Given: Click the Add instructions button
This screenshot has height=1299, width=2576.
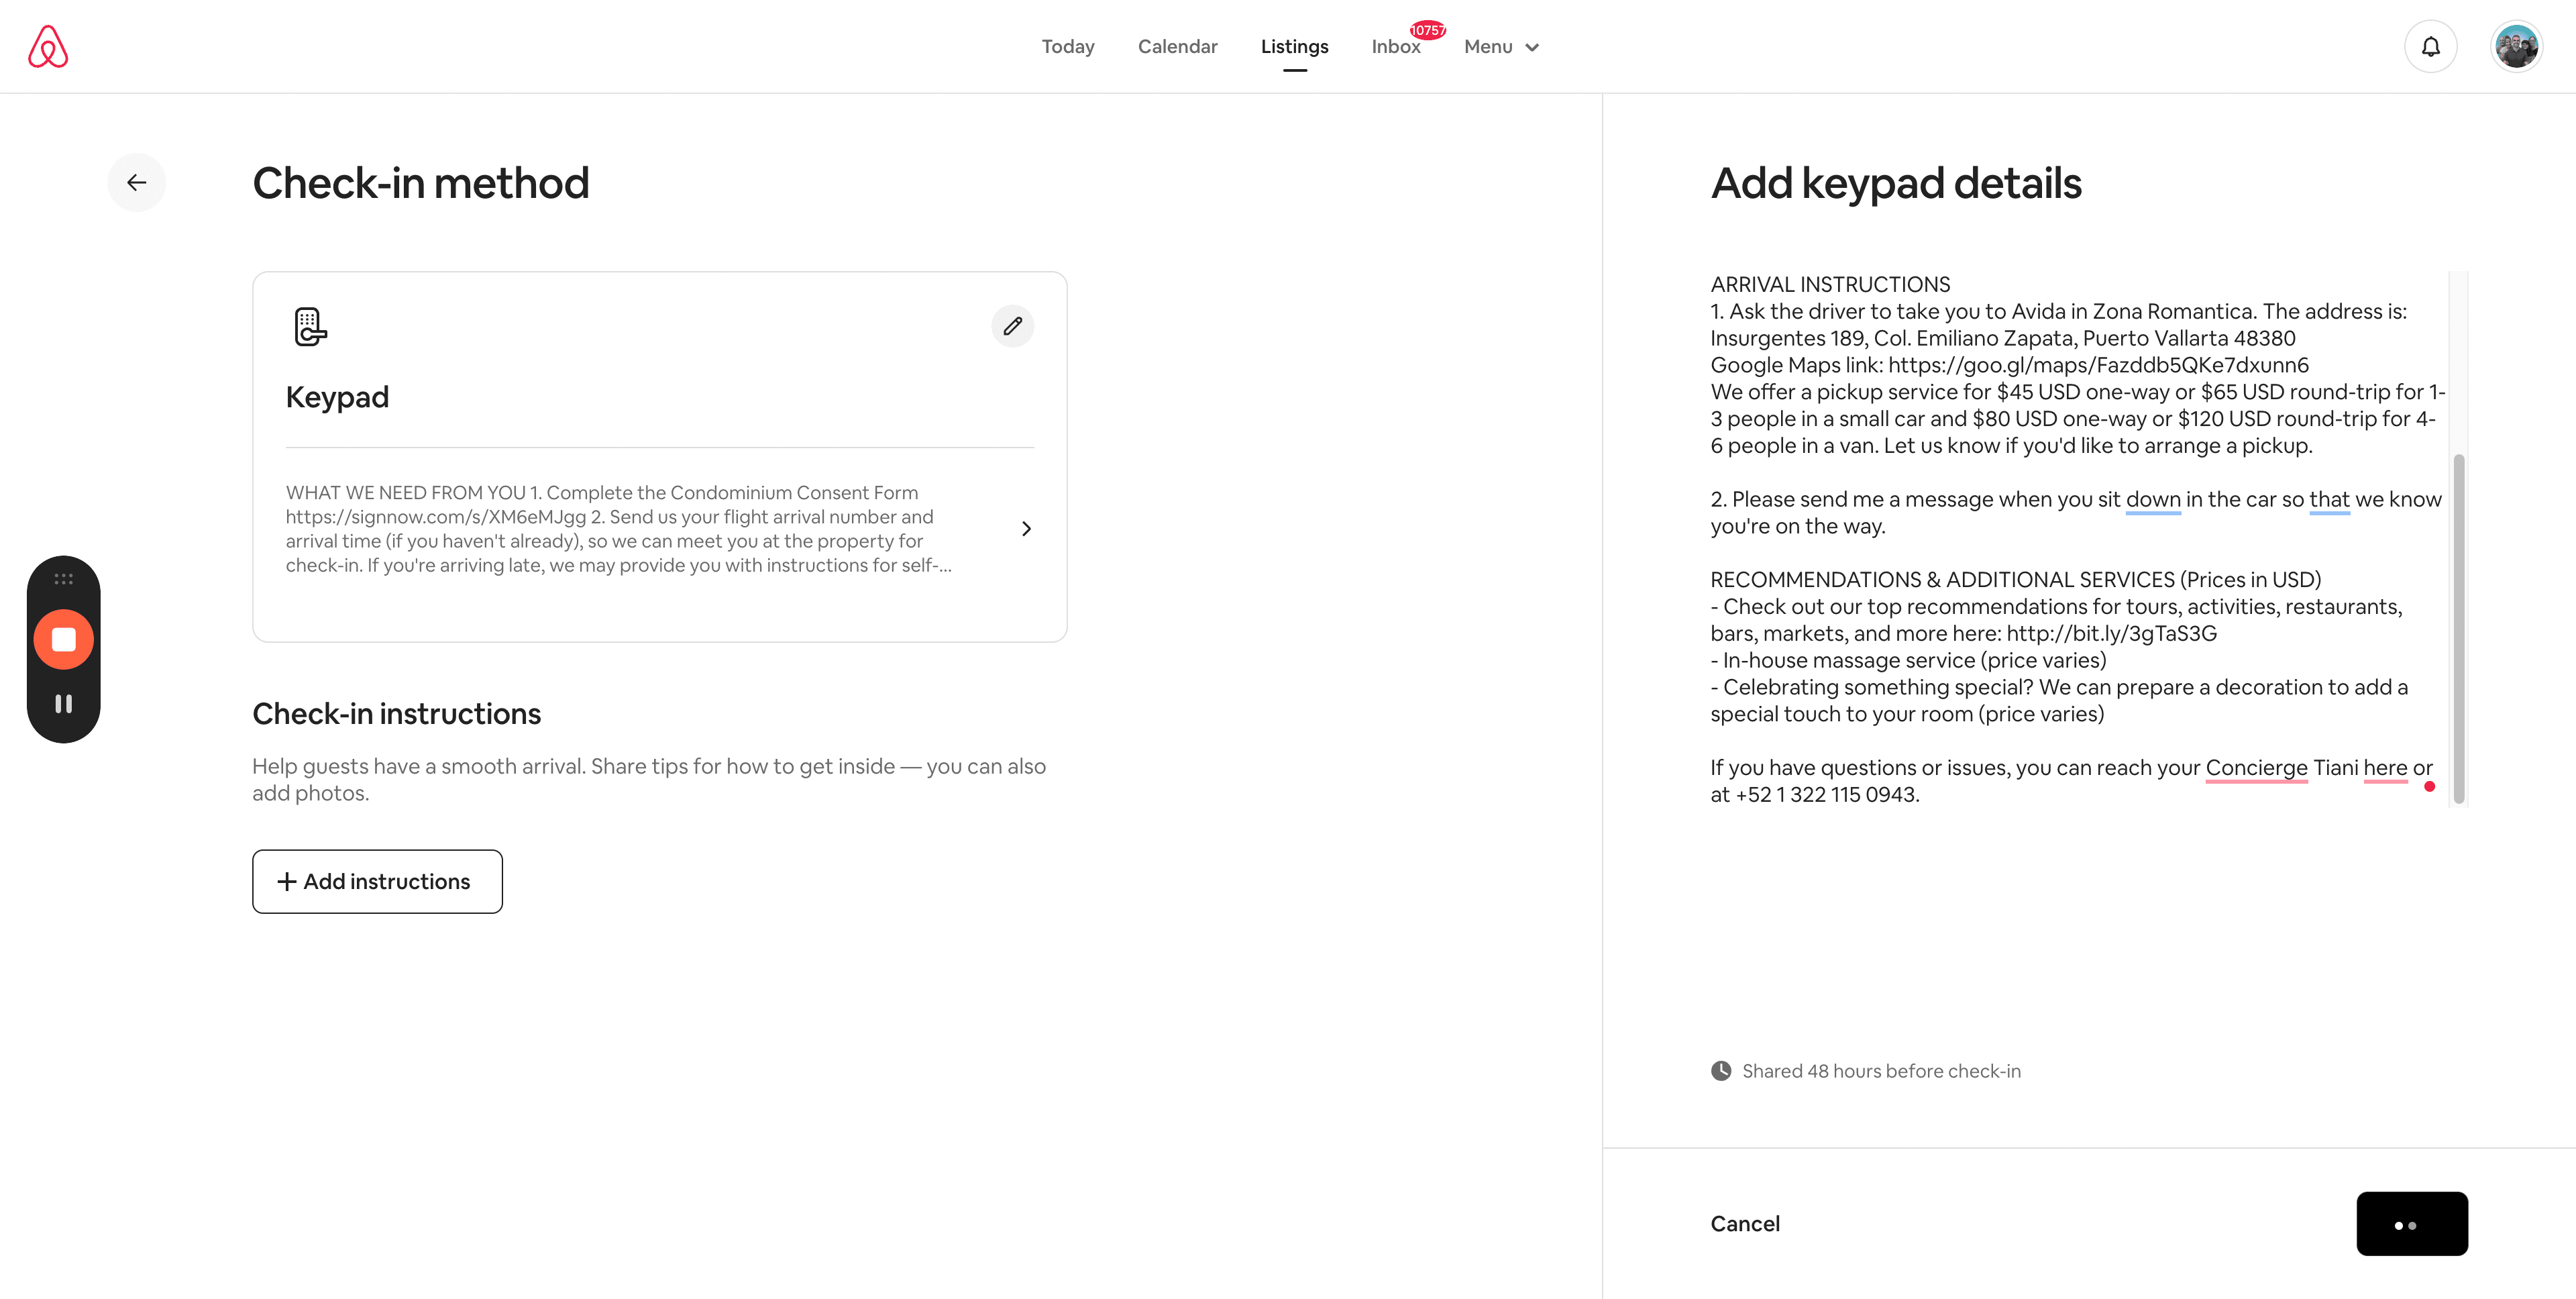Looking at the screenshot, I should 377,881.
